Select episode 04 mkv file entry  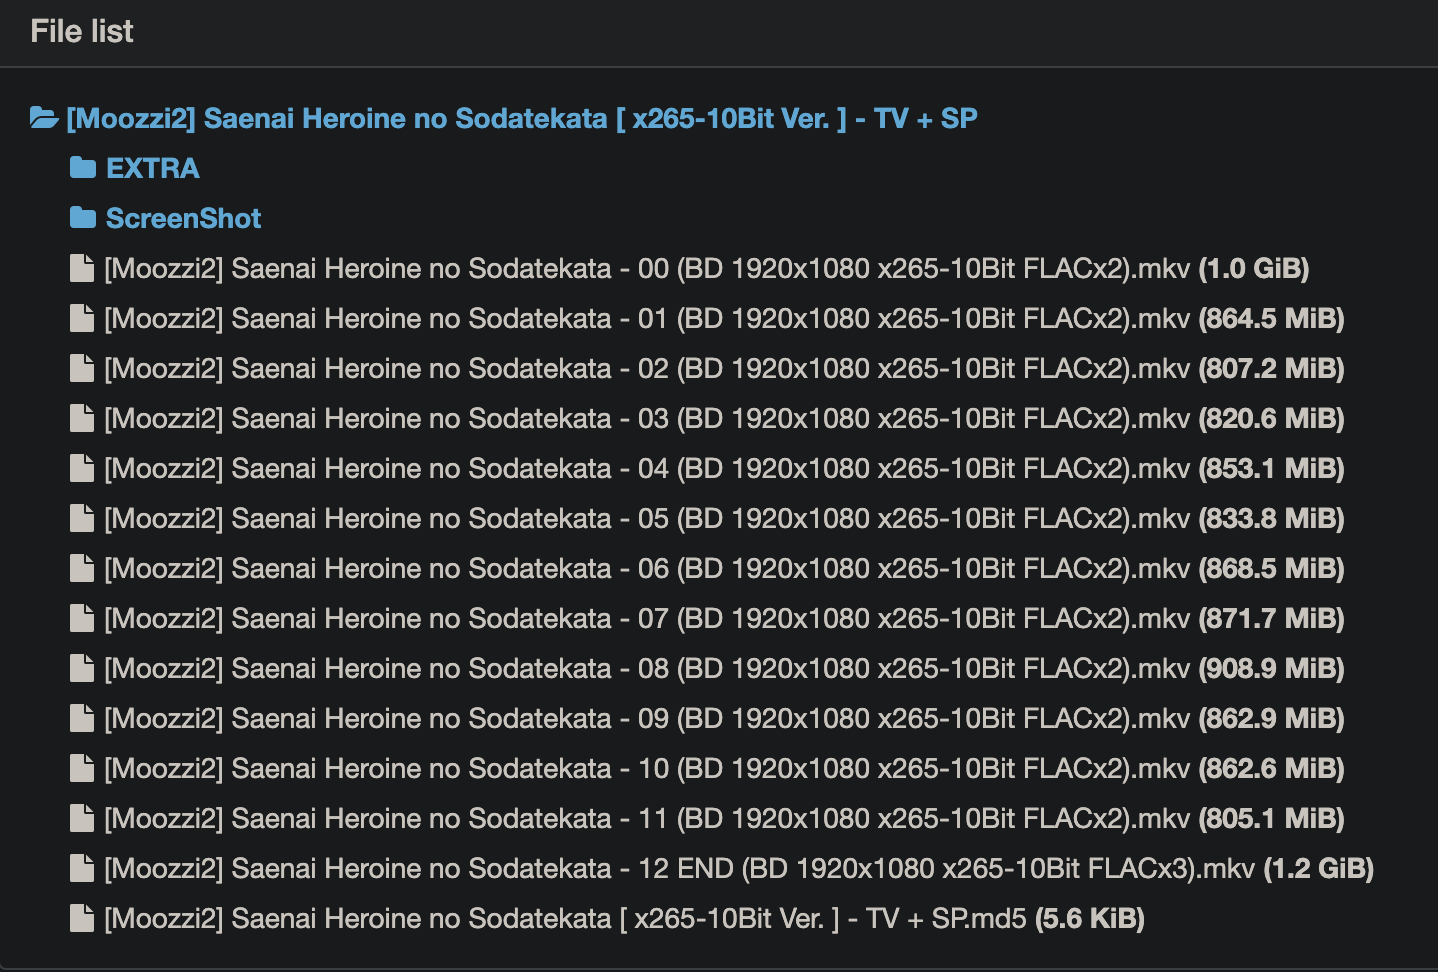coord(646,468)
